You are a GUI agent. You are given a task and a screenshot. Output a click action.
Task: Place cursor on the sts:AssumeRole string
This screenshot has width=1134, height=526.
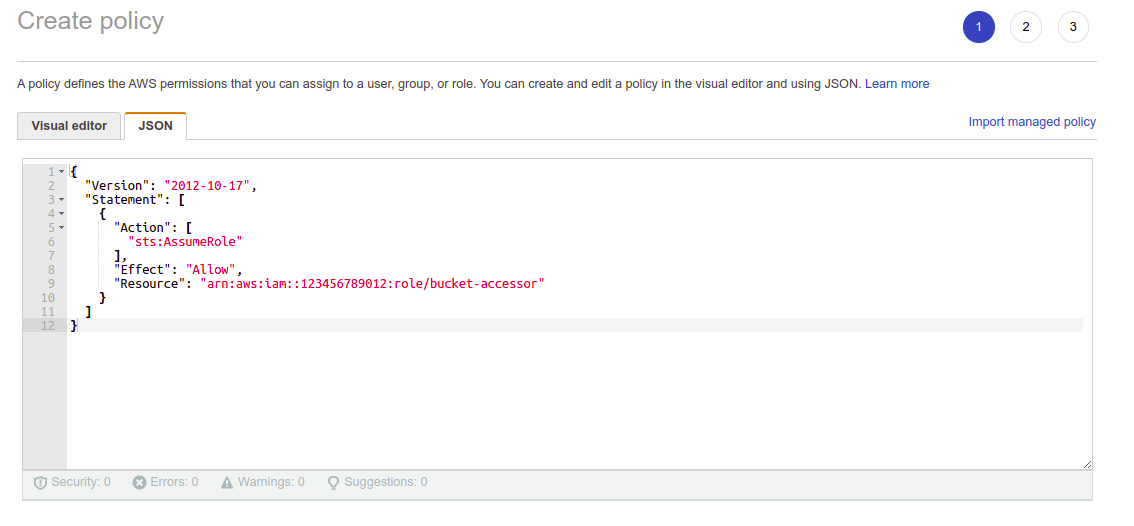click(186, 241)
